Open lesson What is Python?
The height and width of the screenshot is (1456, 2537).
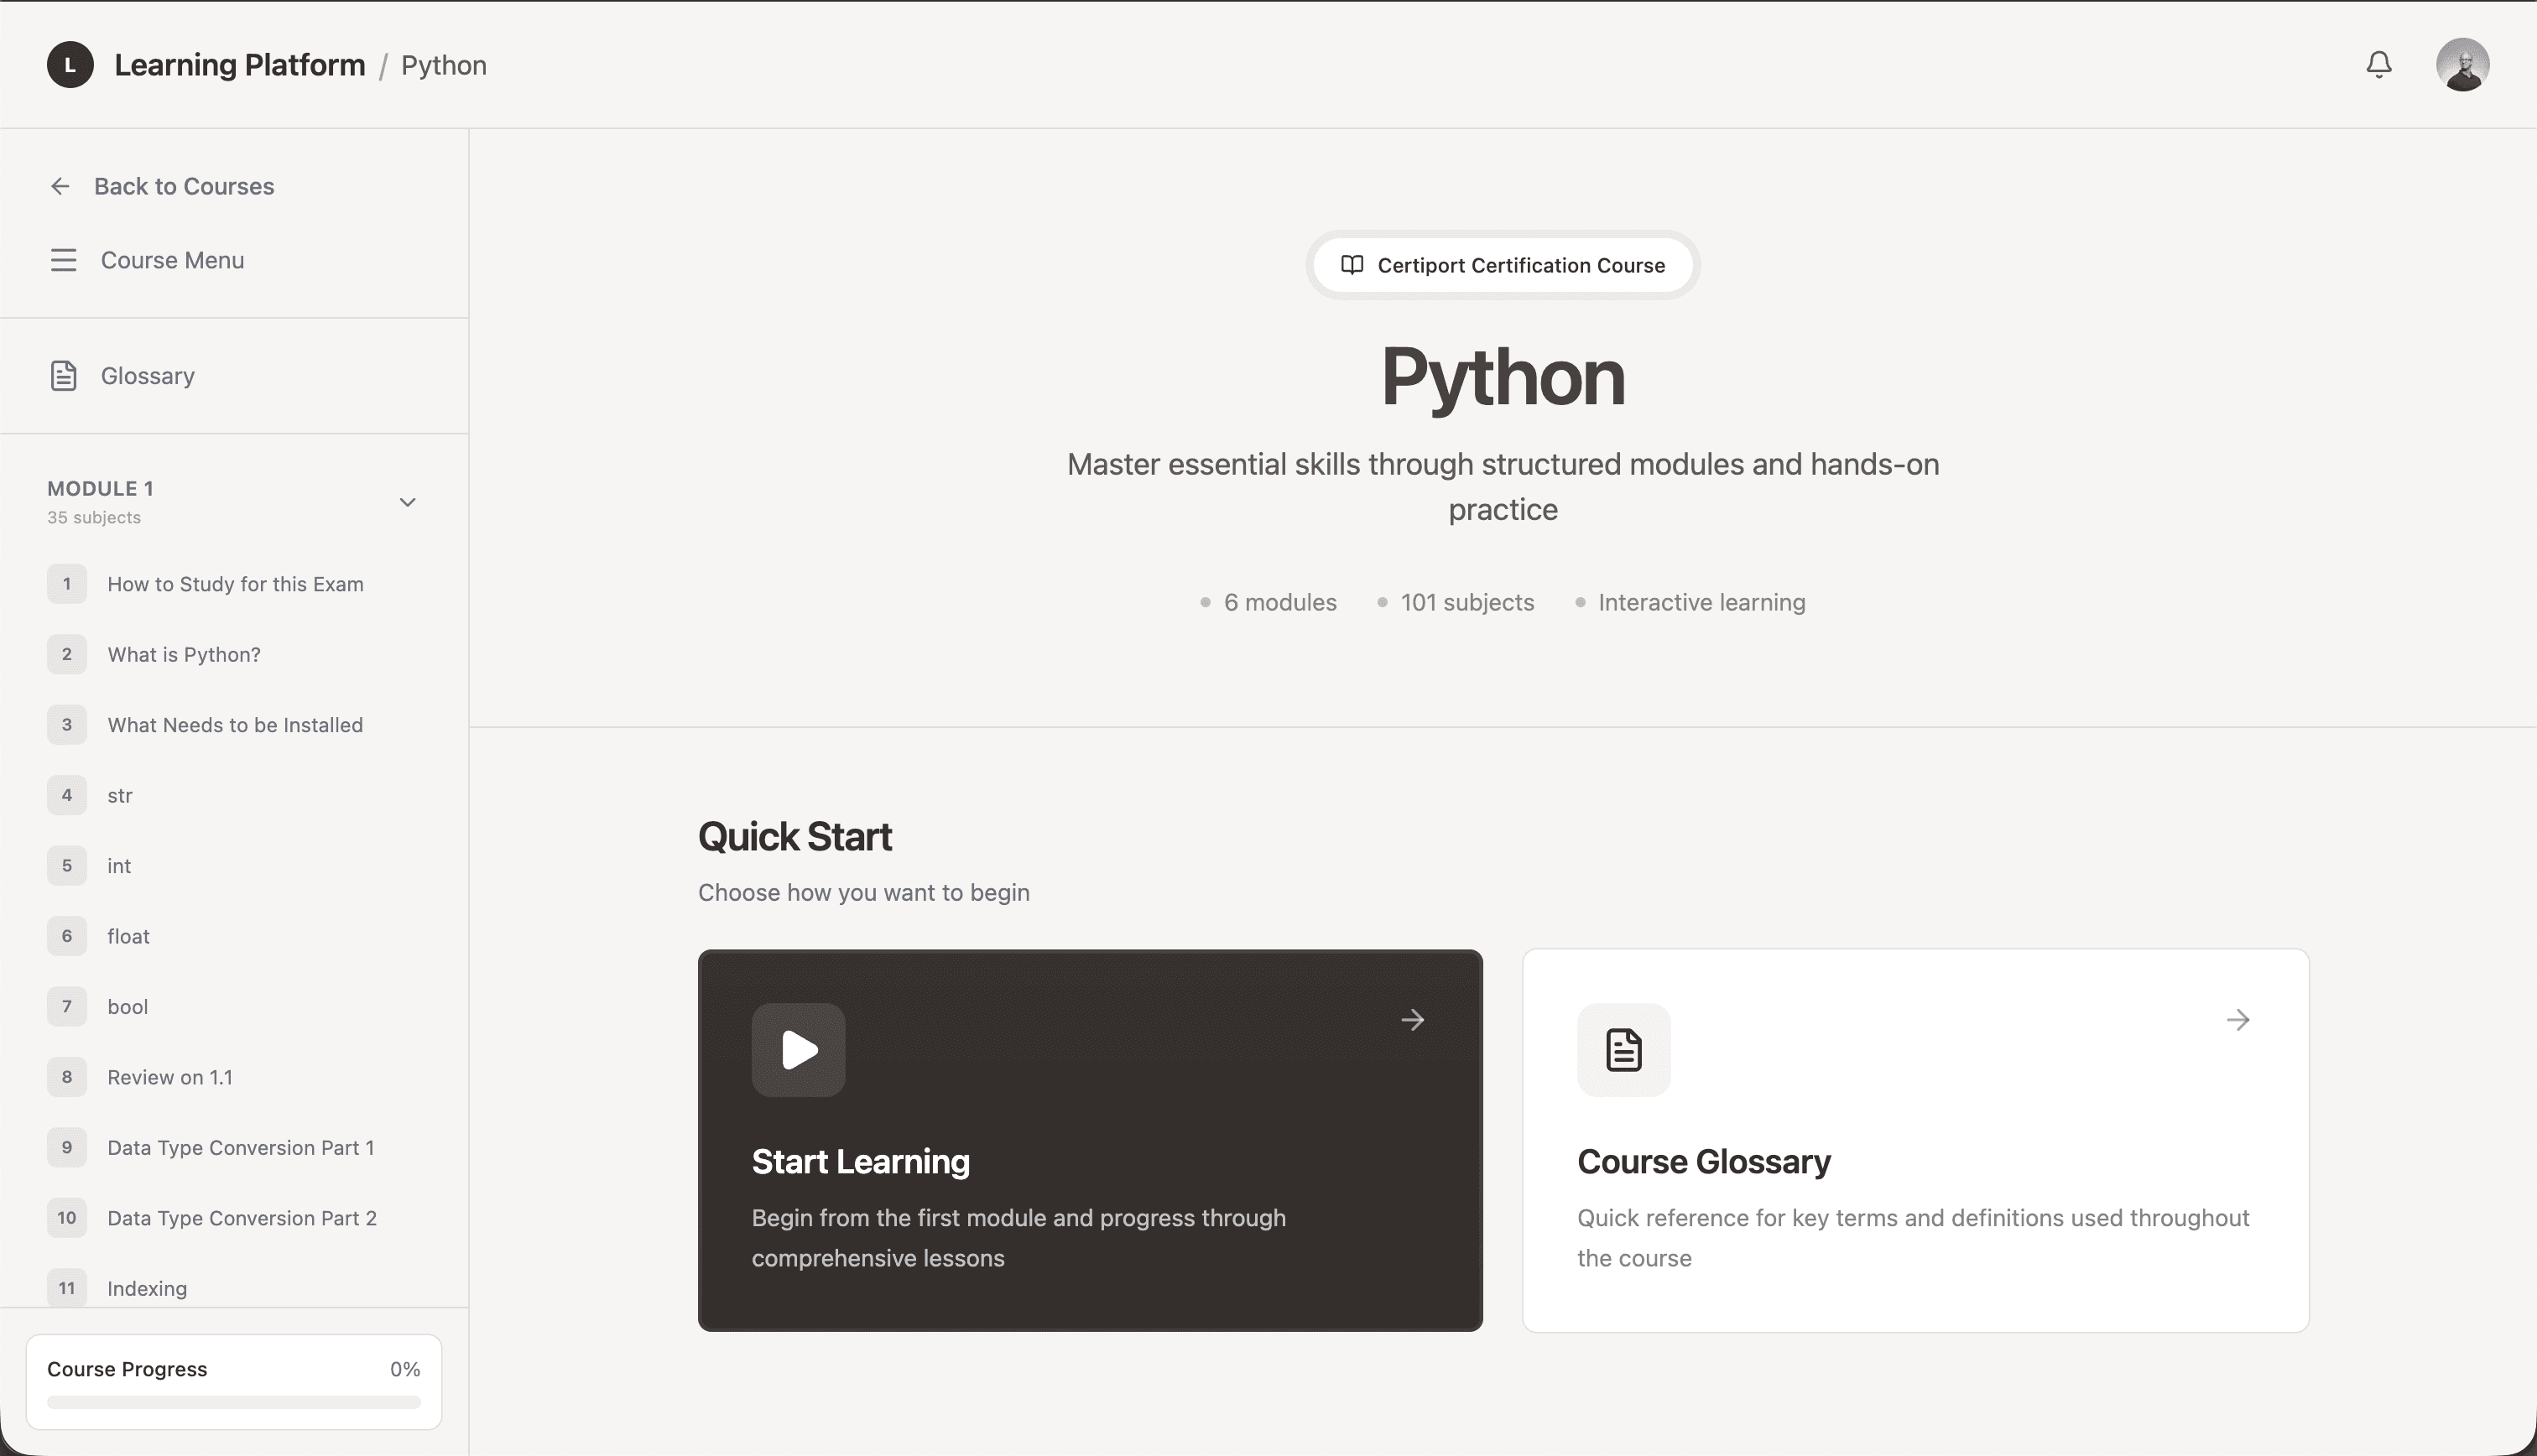click(183, 654)
